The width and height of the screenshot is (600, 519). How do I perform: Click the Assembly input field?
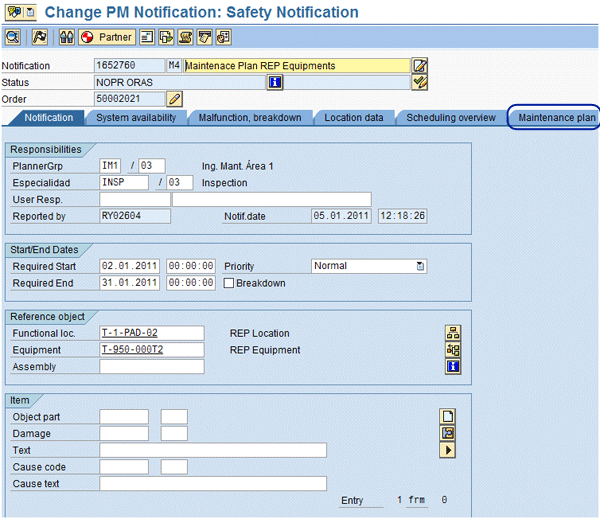pyautogui.click(x=151, y=367)
